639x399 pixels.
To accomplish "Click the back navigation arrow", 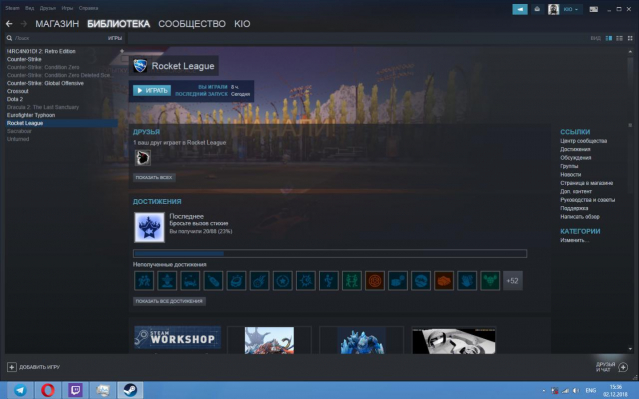I will [9, 24].
